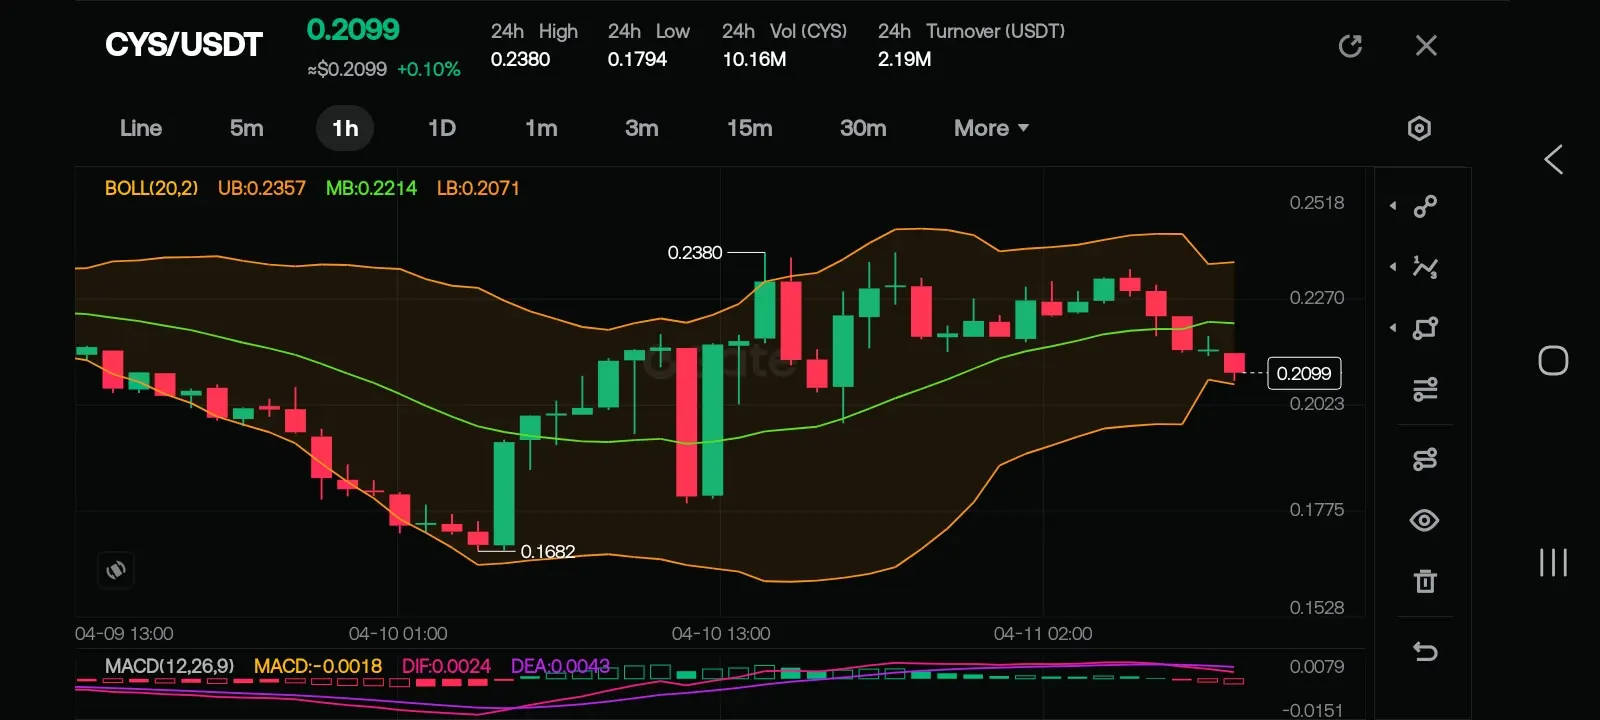Select the 3m timeframe
Screen dimensions: 1600x720
click(642, 128)
